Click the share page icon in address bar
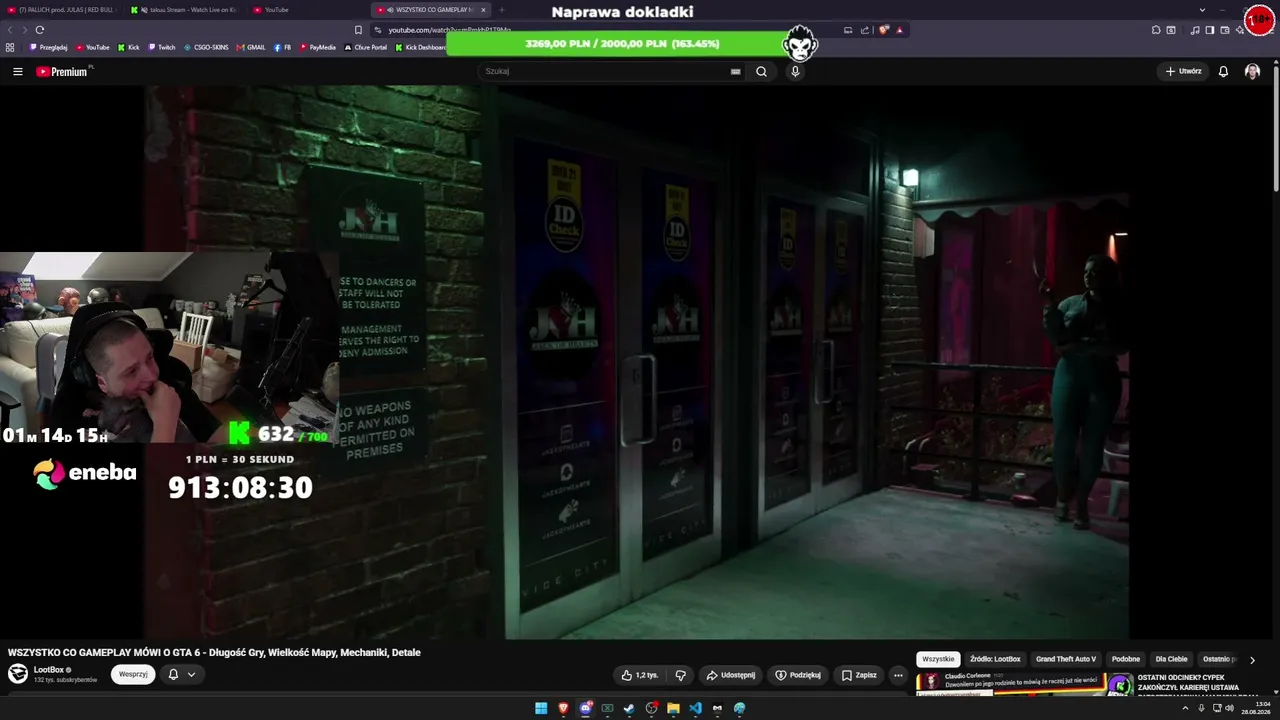Viewport: 1280px width, 720px height. (865, 30)
